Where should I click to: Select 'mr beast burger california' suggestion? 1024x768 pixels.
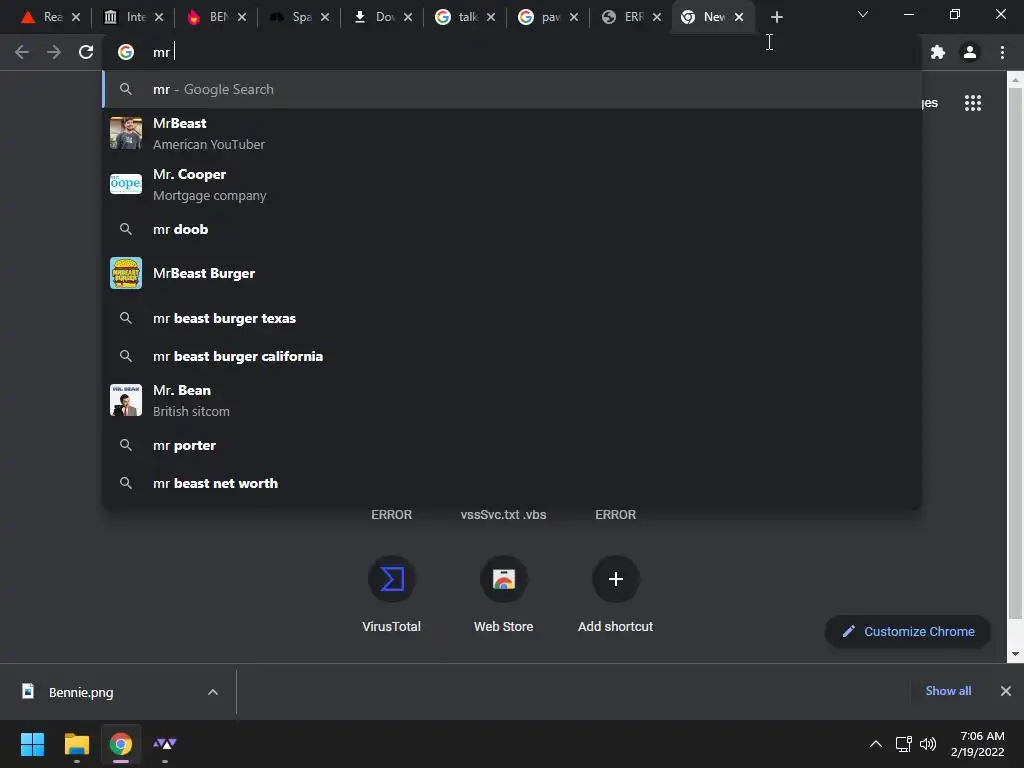click(512, 356)
